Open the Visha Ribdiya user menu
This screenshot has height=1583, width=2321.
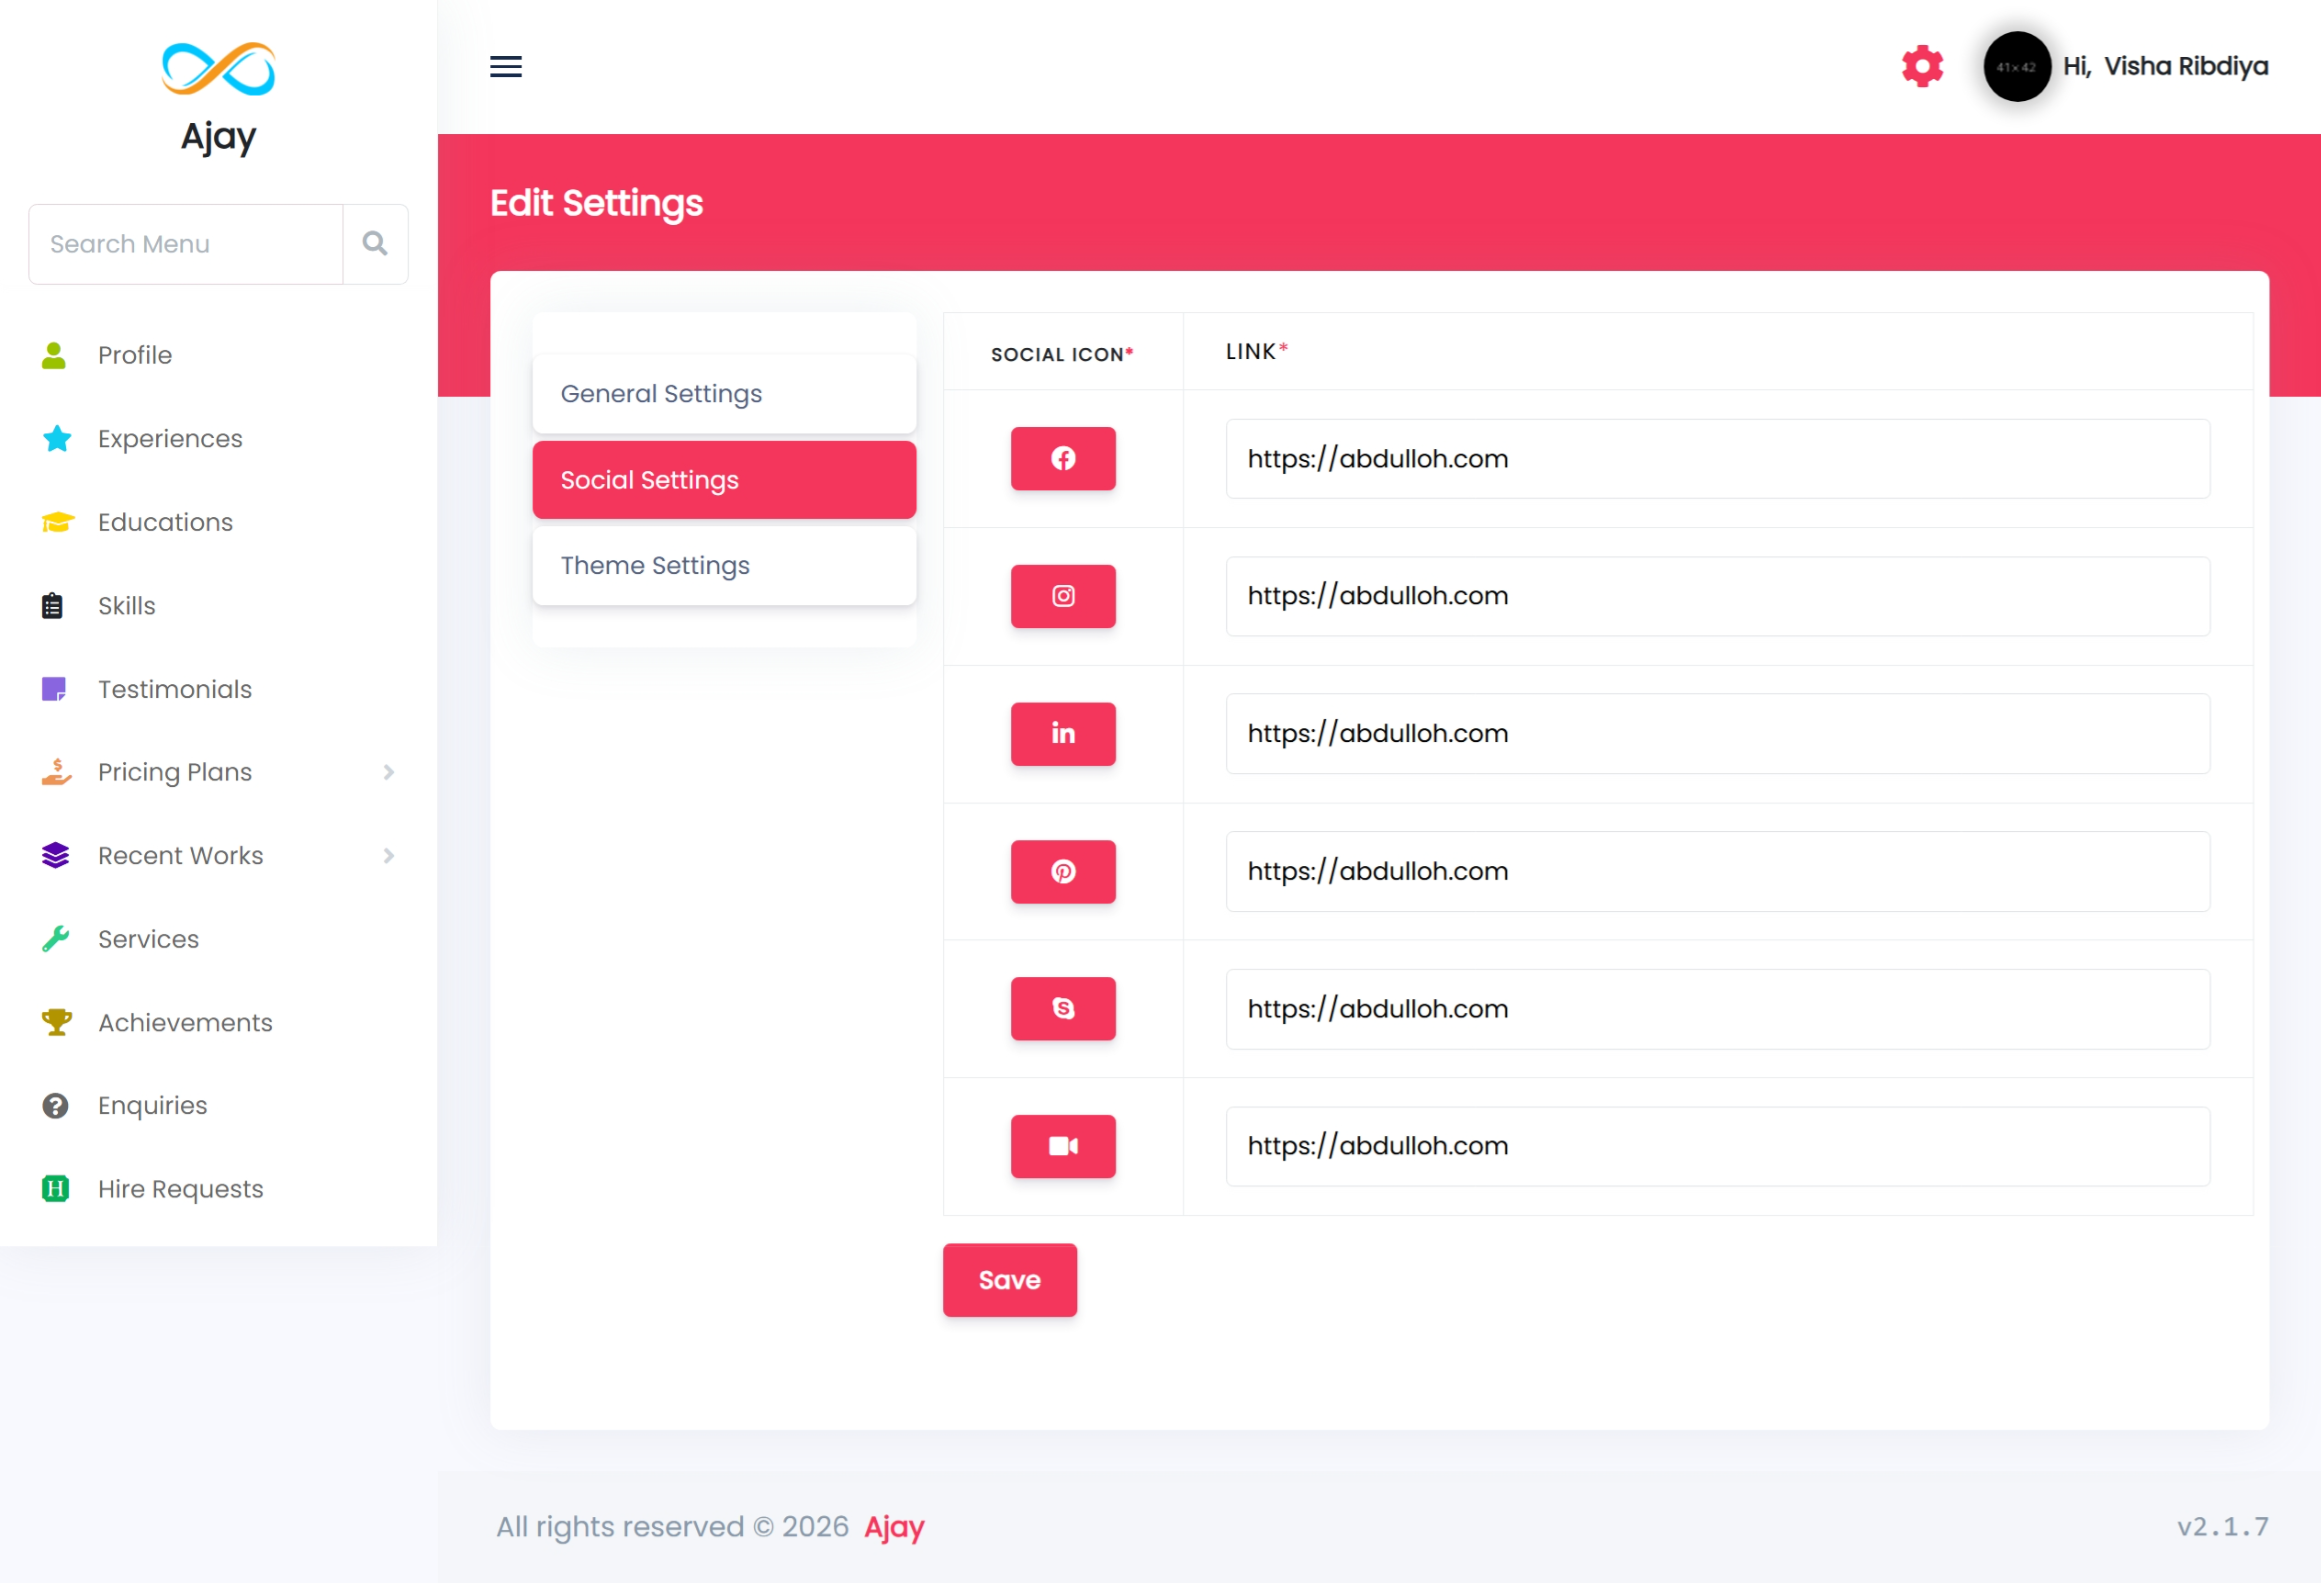click(x=2164, y=66)
